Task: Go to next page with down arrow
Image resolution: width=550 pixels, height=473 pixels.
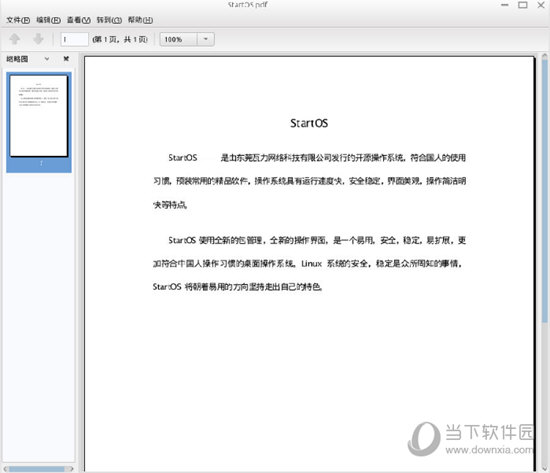Action: tap(38, 39)
